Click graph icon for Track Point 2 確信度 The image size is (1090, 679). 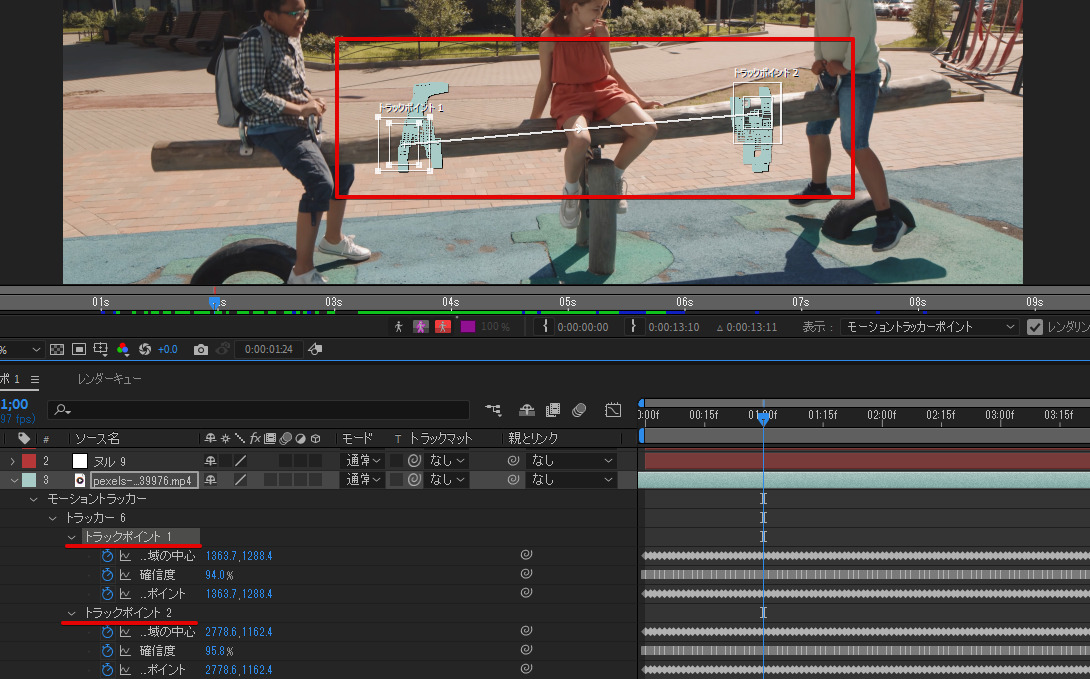[x=125, y=651]
